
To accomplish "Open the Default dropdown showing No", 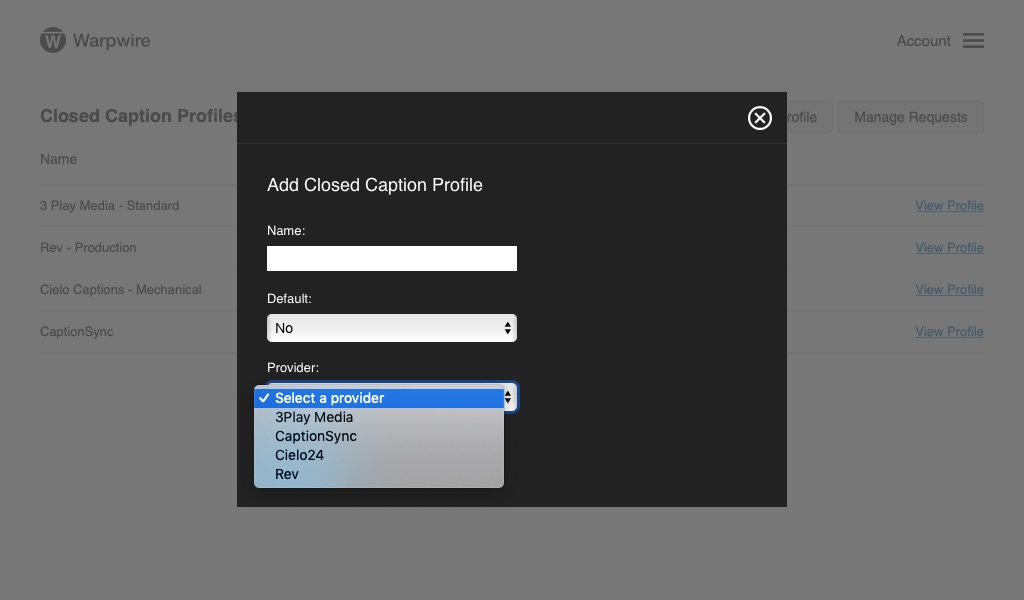I will (x=392, y=328).
